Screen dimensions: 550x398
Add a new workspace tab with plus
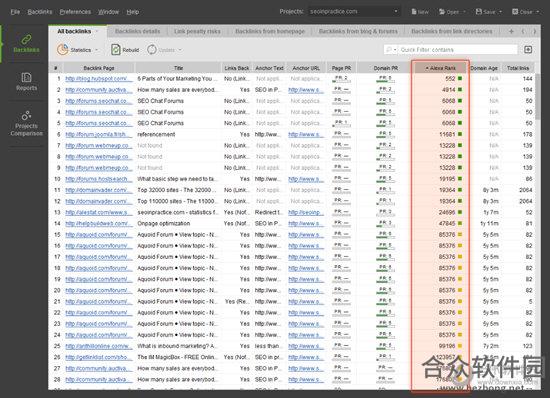pos(511,31)
